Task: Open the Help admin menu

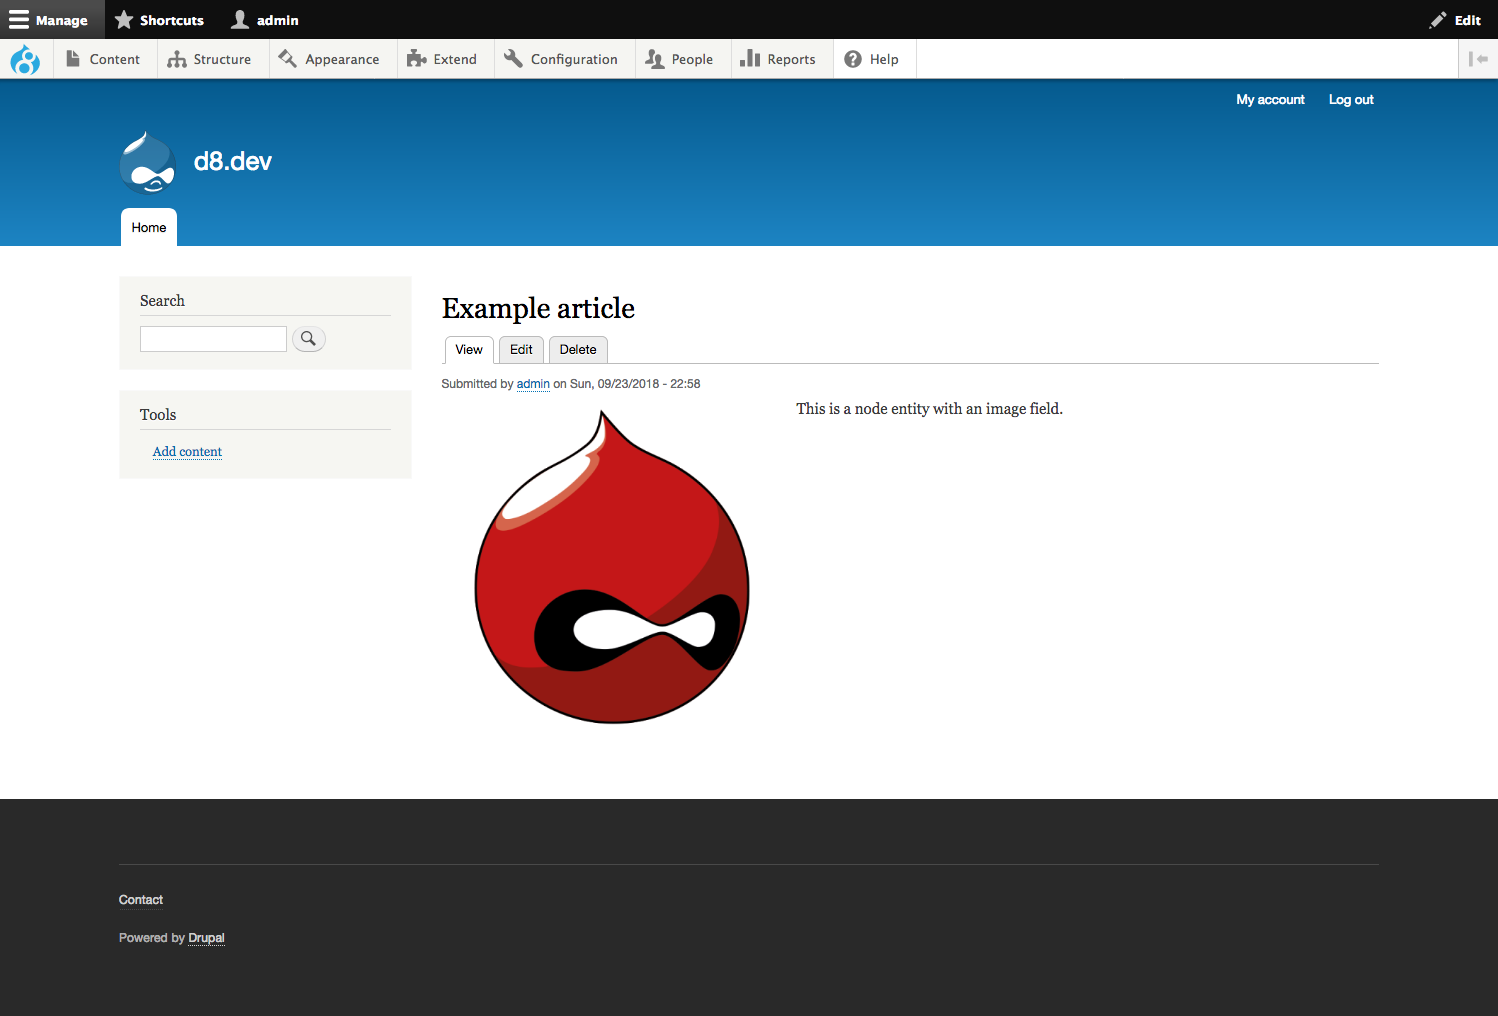Action: 872,59
